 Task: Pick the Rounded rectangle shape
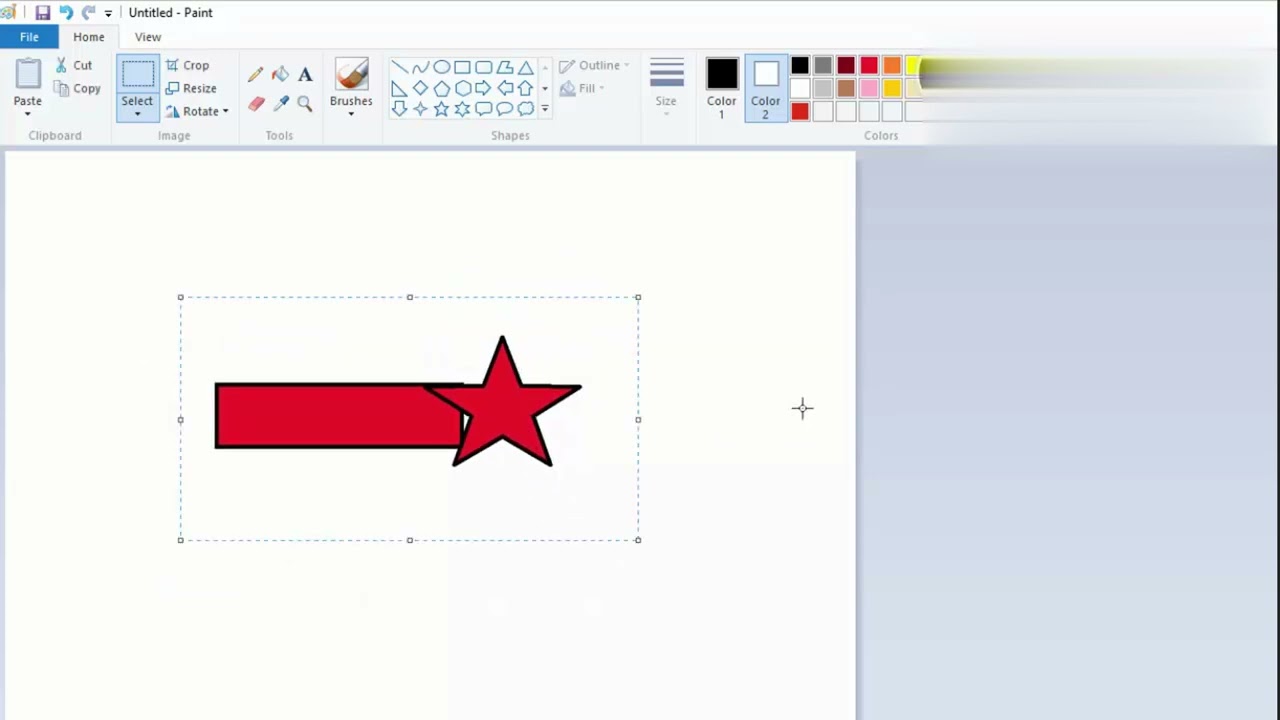[x=483, y=67]
